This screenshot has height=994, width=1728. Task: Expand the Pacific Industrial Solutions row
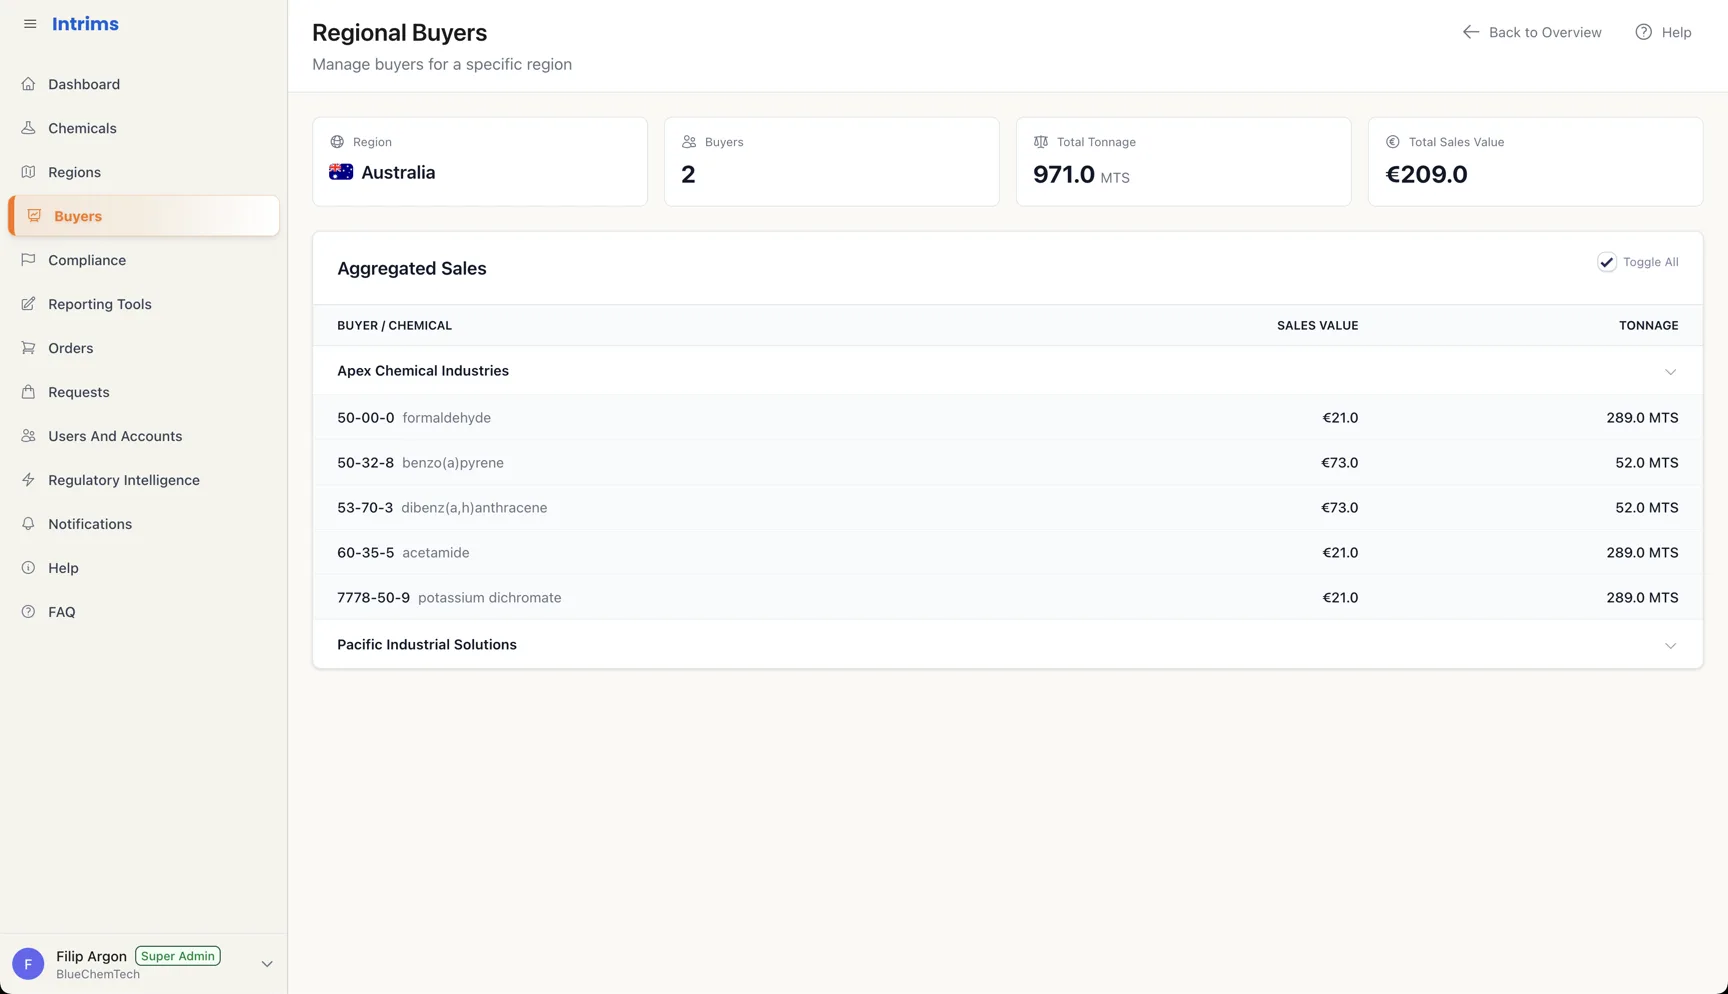coord(1670,646)
